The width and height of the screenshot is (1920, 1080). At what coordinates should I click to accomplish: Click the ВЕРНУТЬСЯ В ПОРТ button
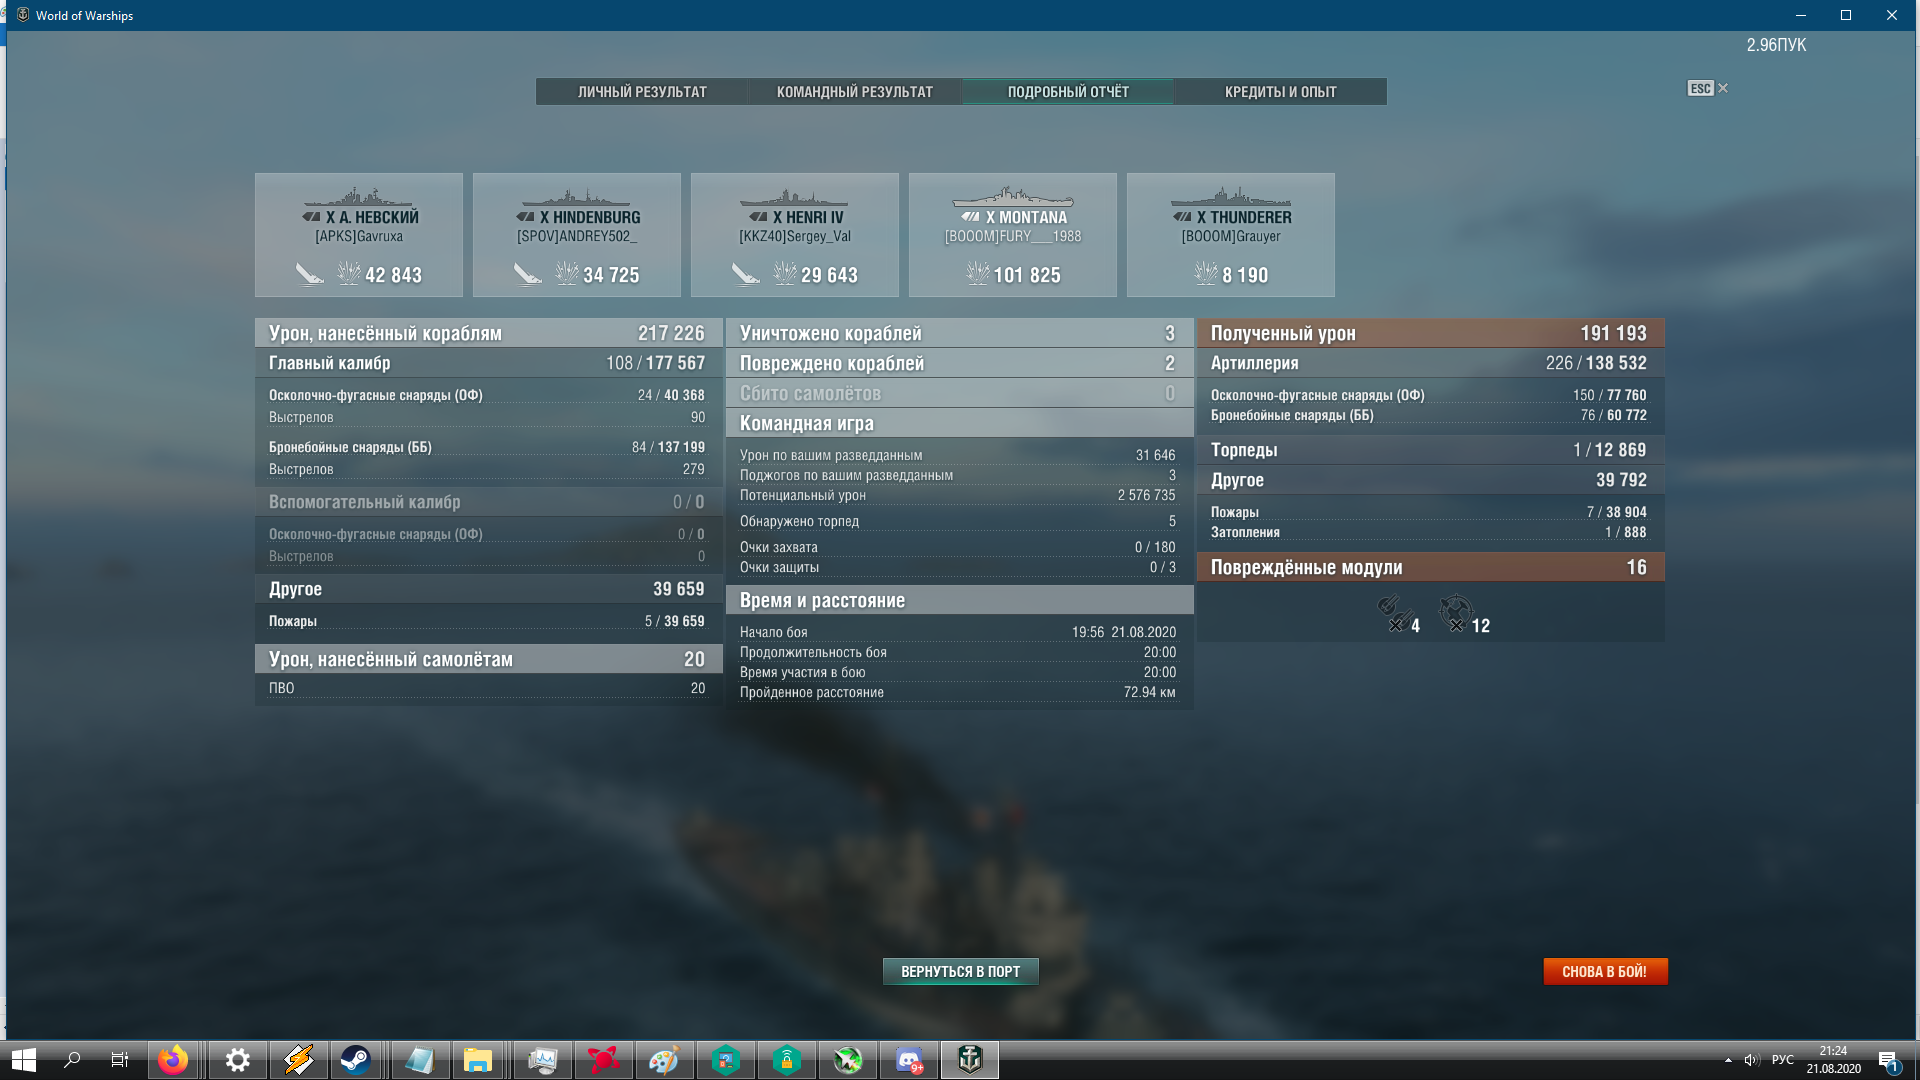[x=961, y=972]
